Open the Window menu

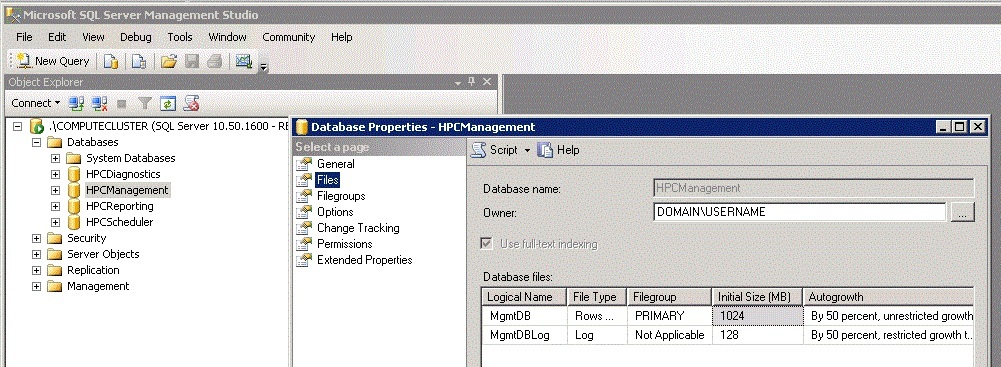tap(227, 37)
